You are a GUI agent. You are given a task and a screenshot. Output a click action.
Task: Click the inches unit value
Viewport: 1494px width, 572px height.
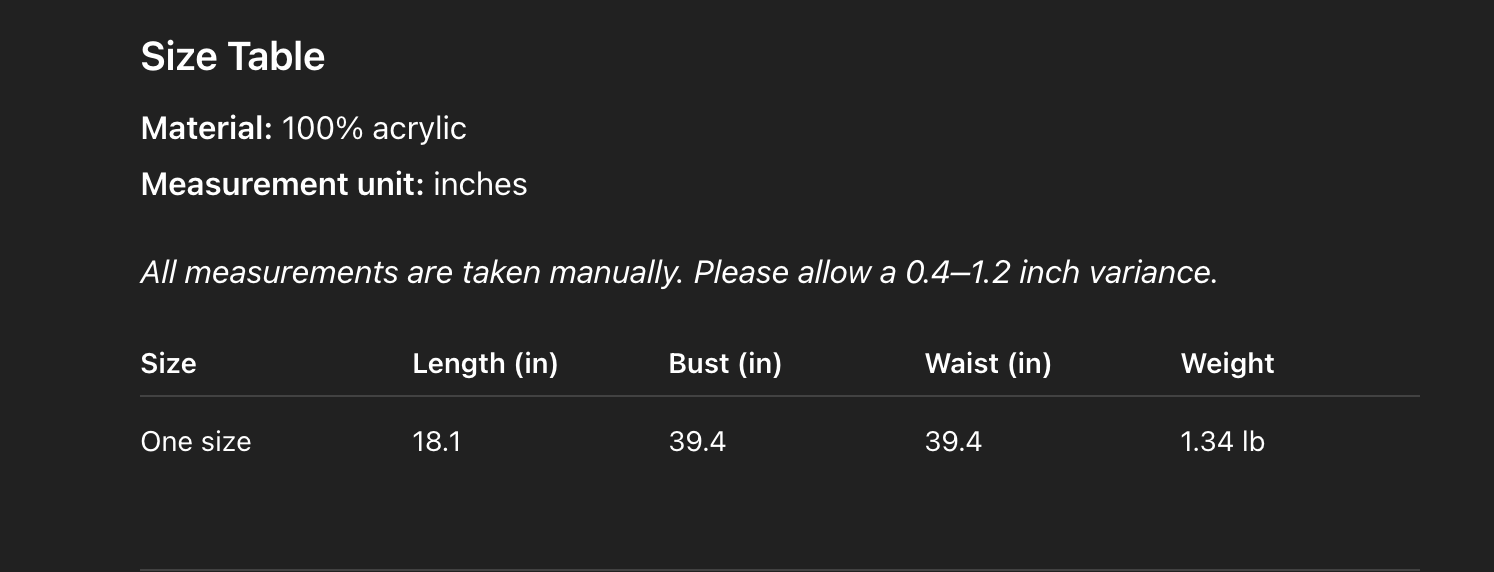[480, 185]
